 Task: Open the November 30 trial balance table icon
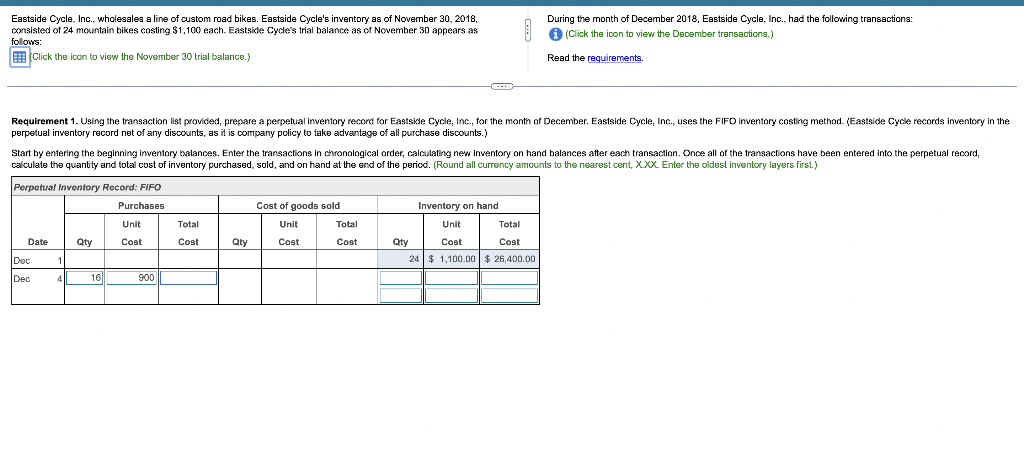19,57
